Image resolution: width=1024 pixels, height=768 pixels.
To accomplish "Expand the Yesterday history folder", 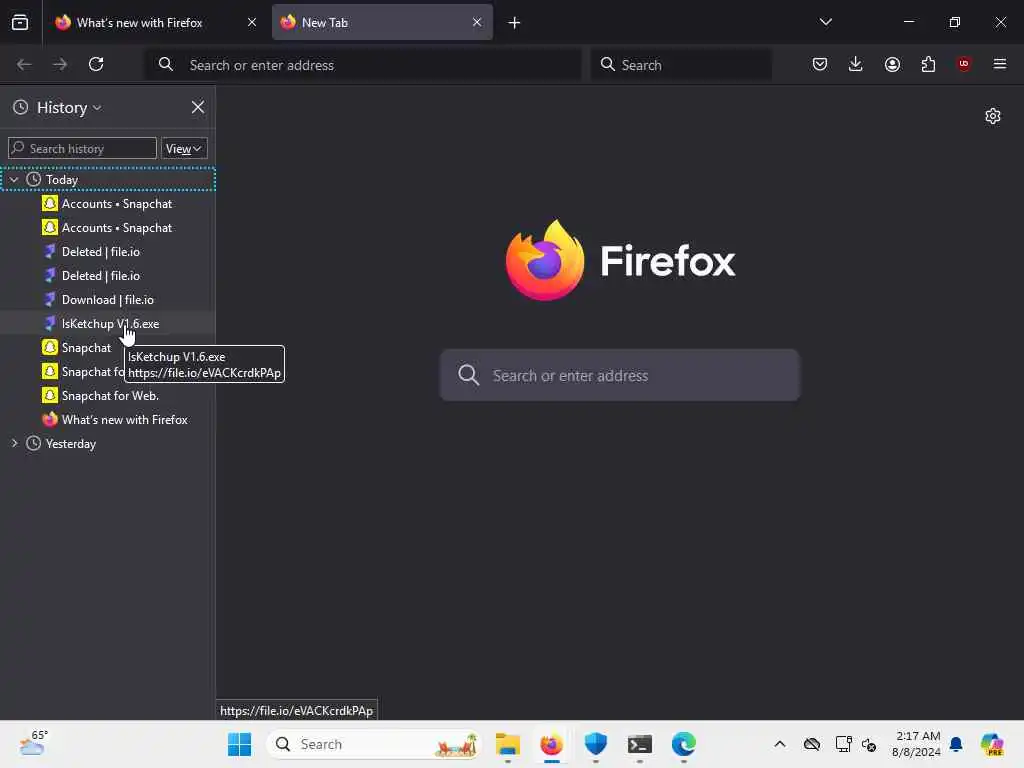I will pos(14,443).
